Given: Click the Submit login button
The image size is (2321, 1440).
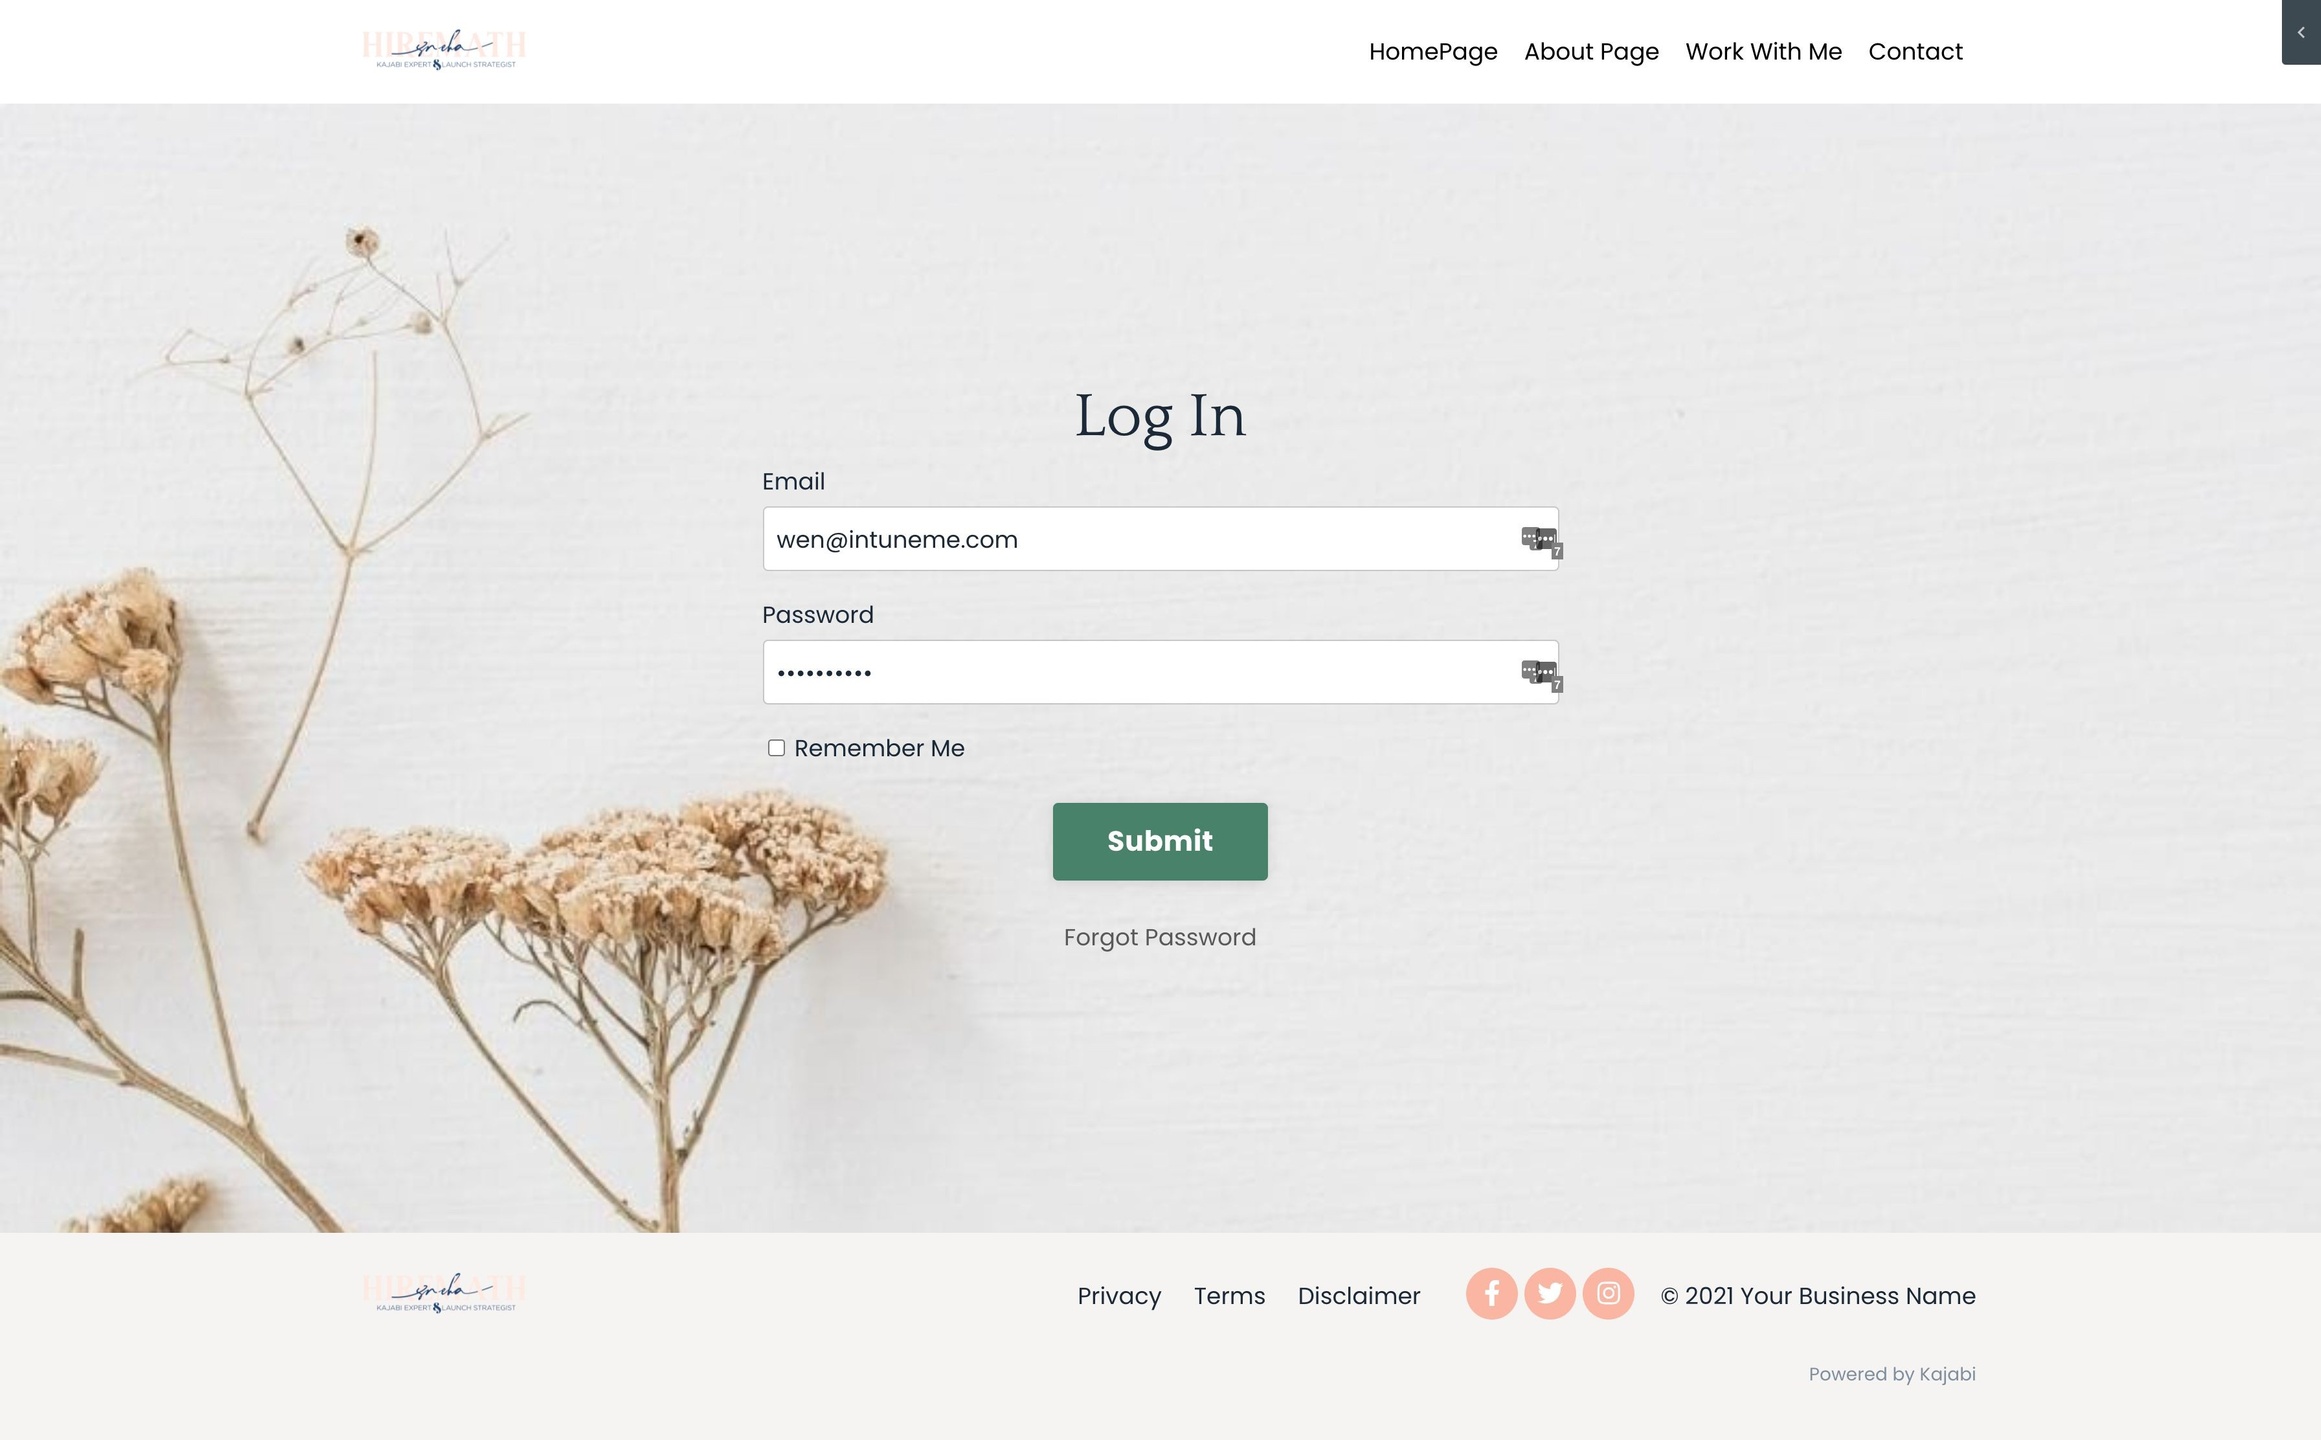Looking at the screenshot, I should (x=1160, y=841).
